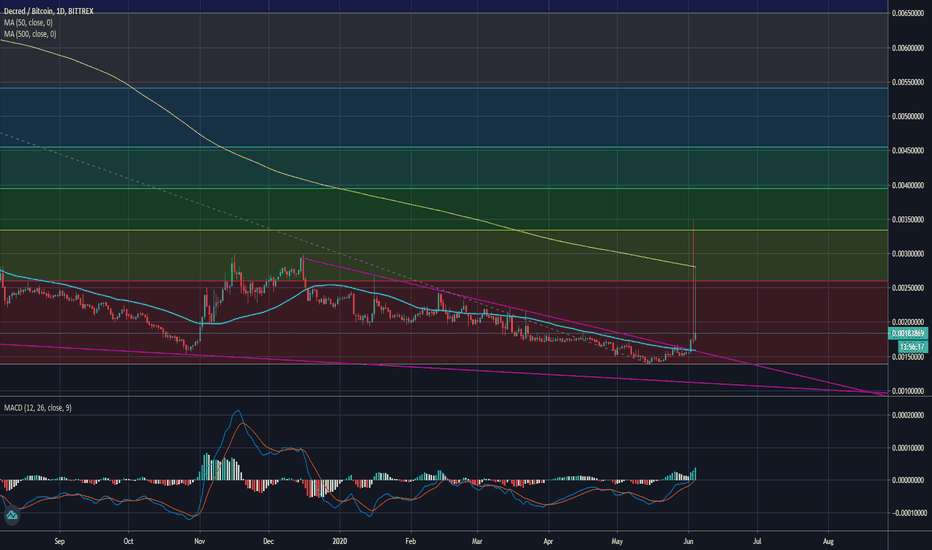Click the Mar label on time axis
Screen dimensions: 932x550
tap(477, 542)
